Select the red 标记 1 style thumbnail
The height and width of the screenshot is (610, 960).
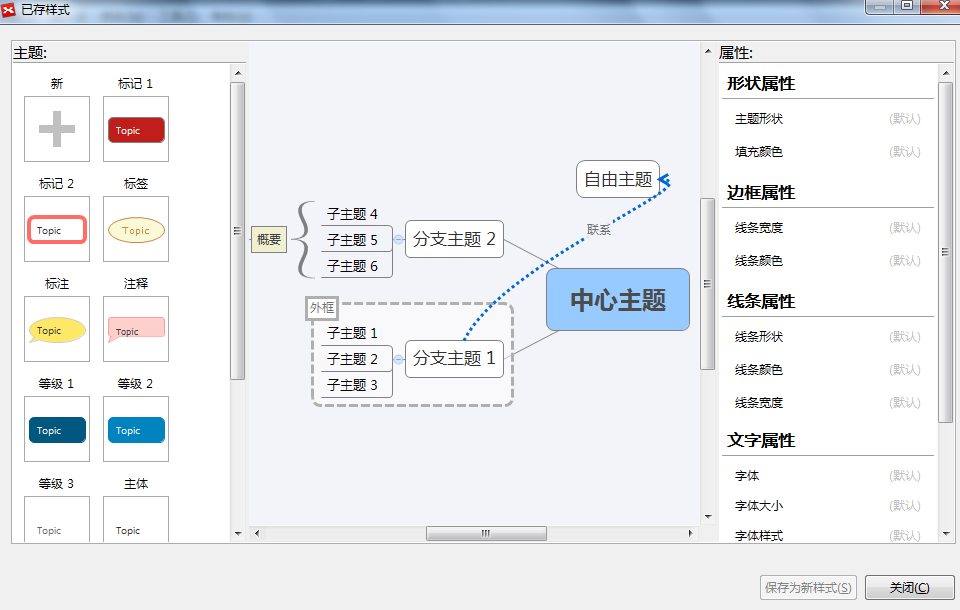(135, 129)
